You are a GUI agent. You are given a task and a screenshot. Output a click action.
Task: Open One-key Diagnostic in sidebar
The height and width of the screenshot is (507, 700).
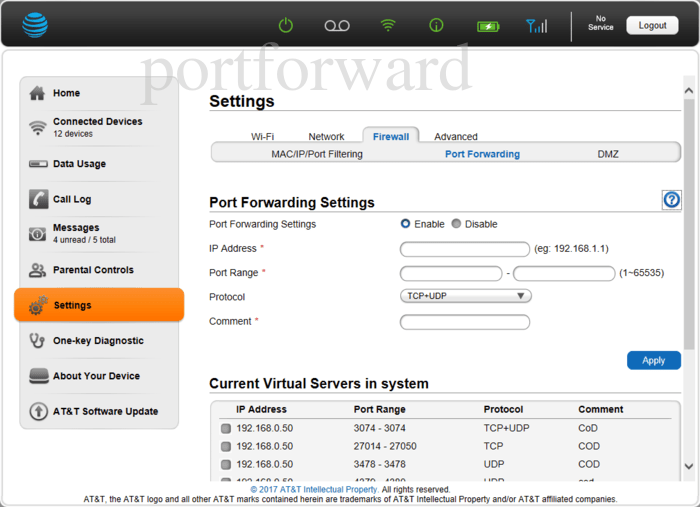point(98,341)
